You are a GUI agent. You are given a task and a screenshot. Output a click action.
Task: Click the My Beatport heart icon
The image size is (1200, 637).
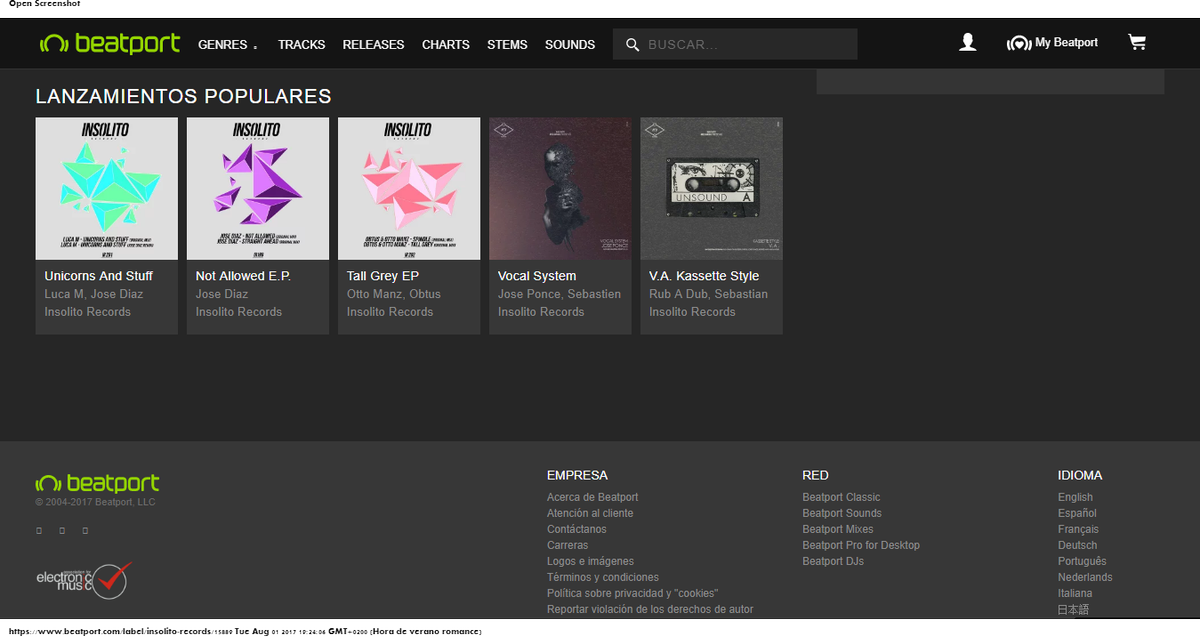1018,43
